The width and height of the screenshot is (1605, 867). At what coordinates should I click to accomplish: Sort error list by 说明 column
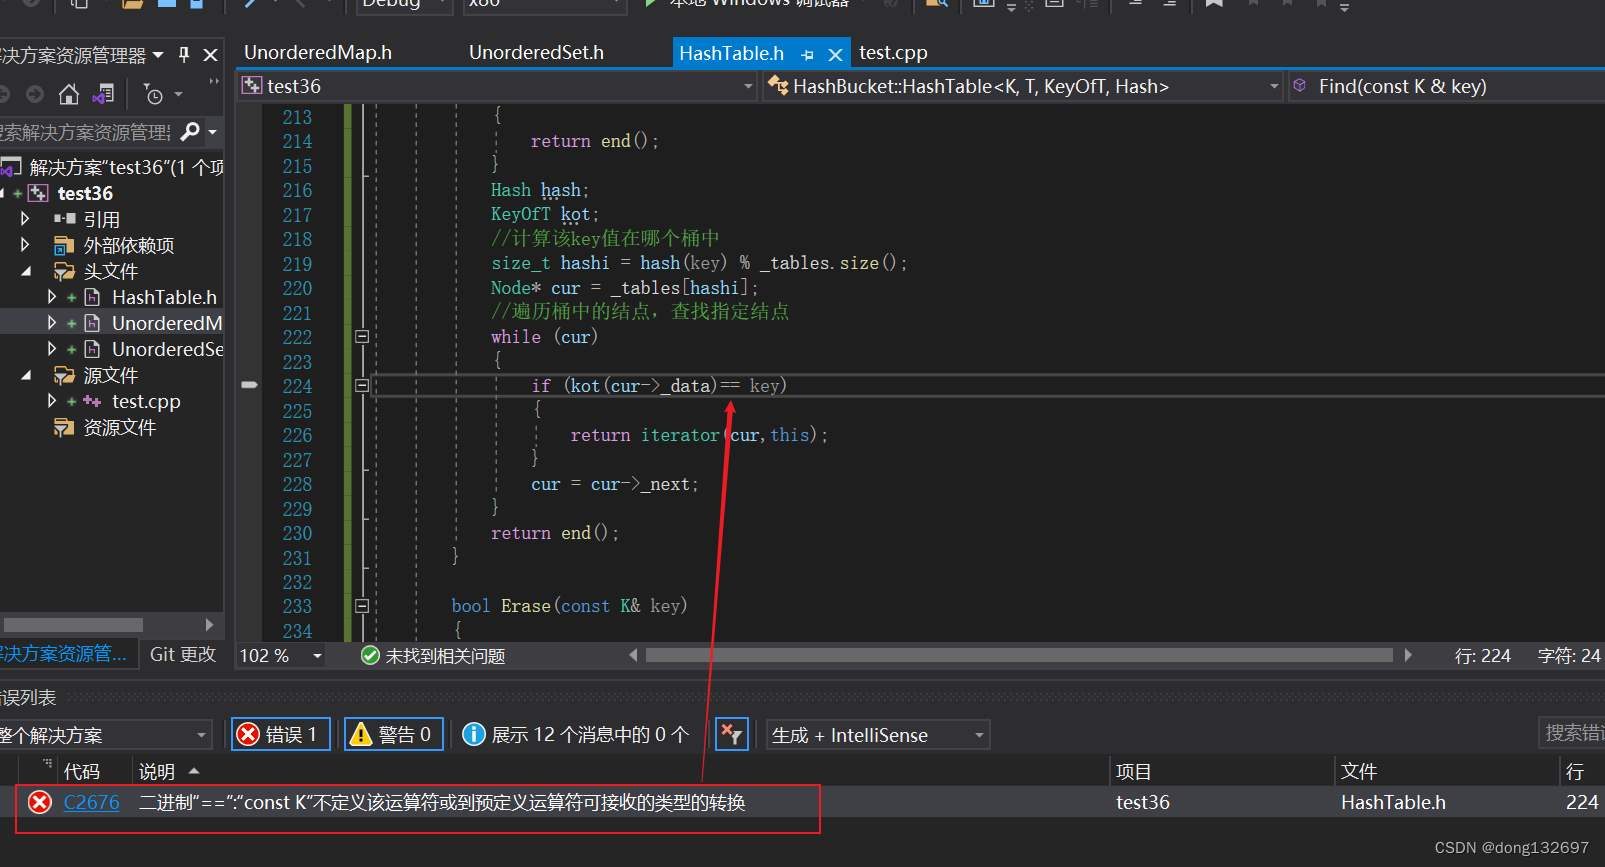point(156,772)
